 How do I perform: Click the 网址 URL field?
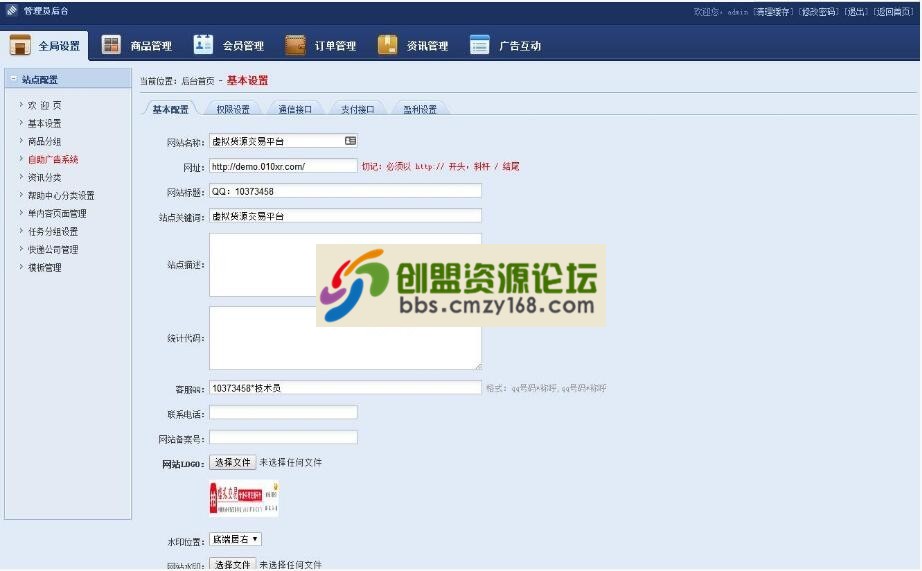click(283, 166)
